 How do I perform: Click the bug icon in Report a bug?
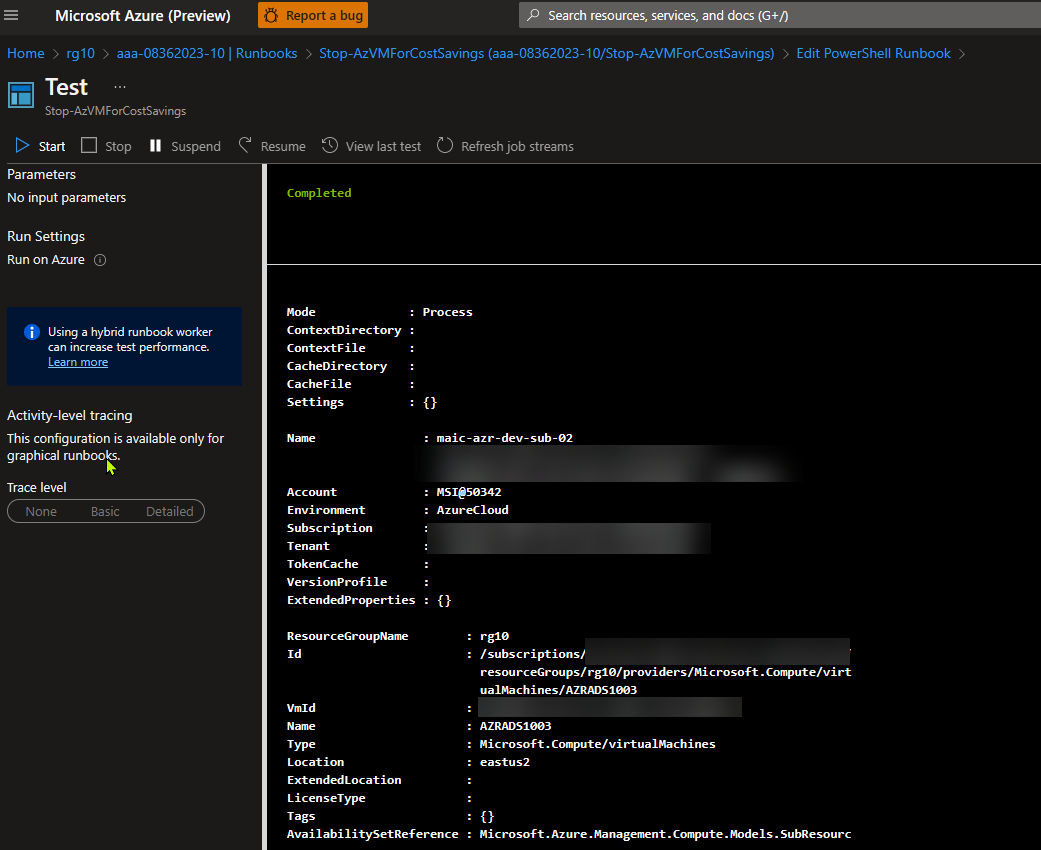click(x=271, y=15)
